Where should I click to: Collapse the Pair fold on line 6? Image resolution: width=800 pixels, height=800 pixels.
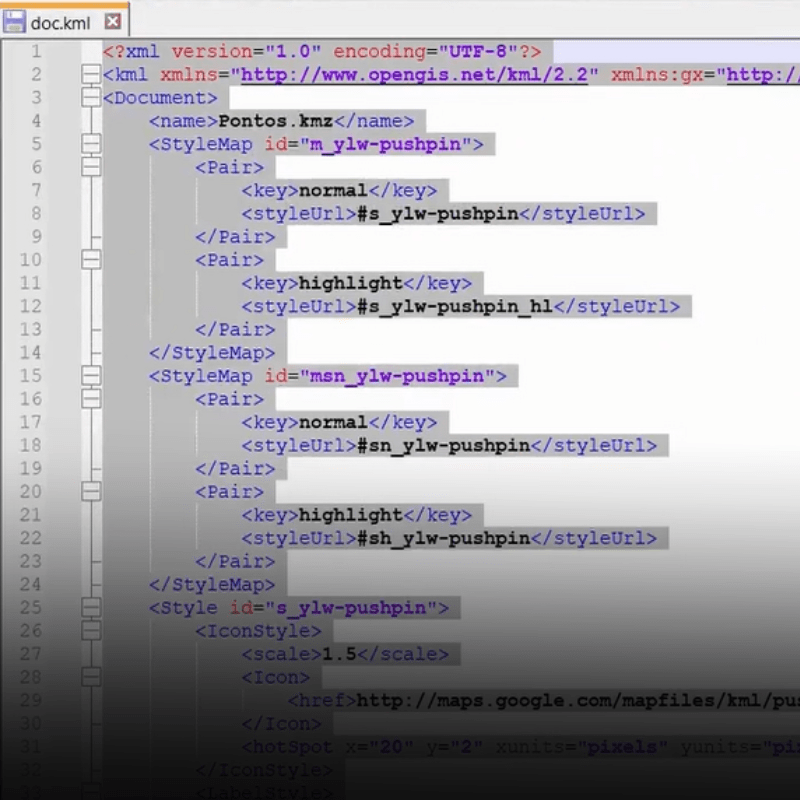tap(91, 167)
